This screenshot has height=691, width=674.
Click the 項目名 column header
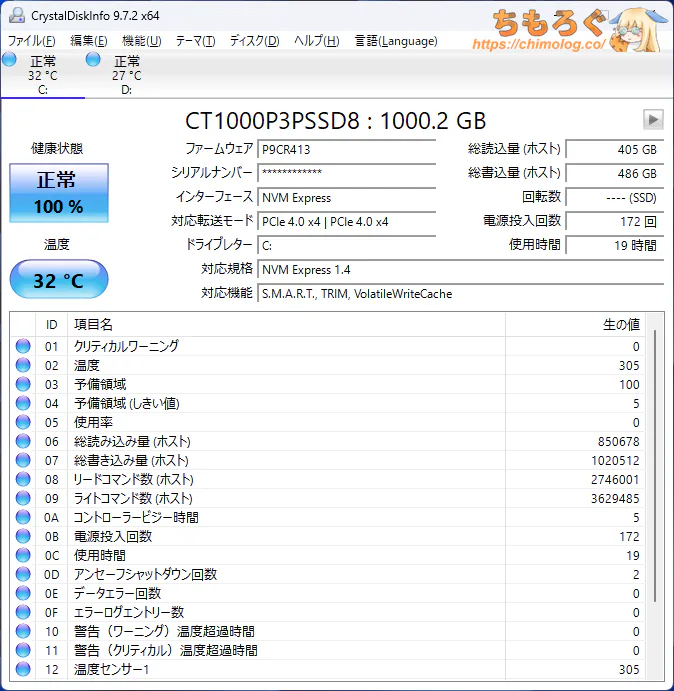click(285, 324)
